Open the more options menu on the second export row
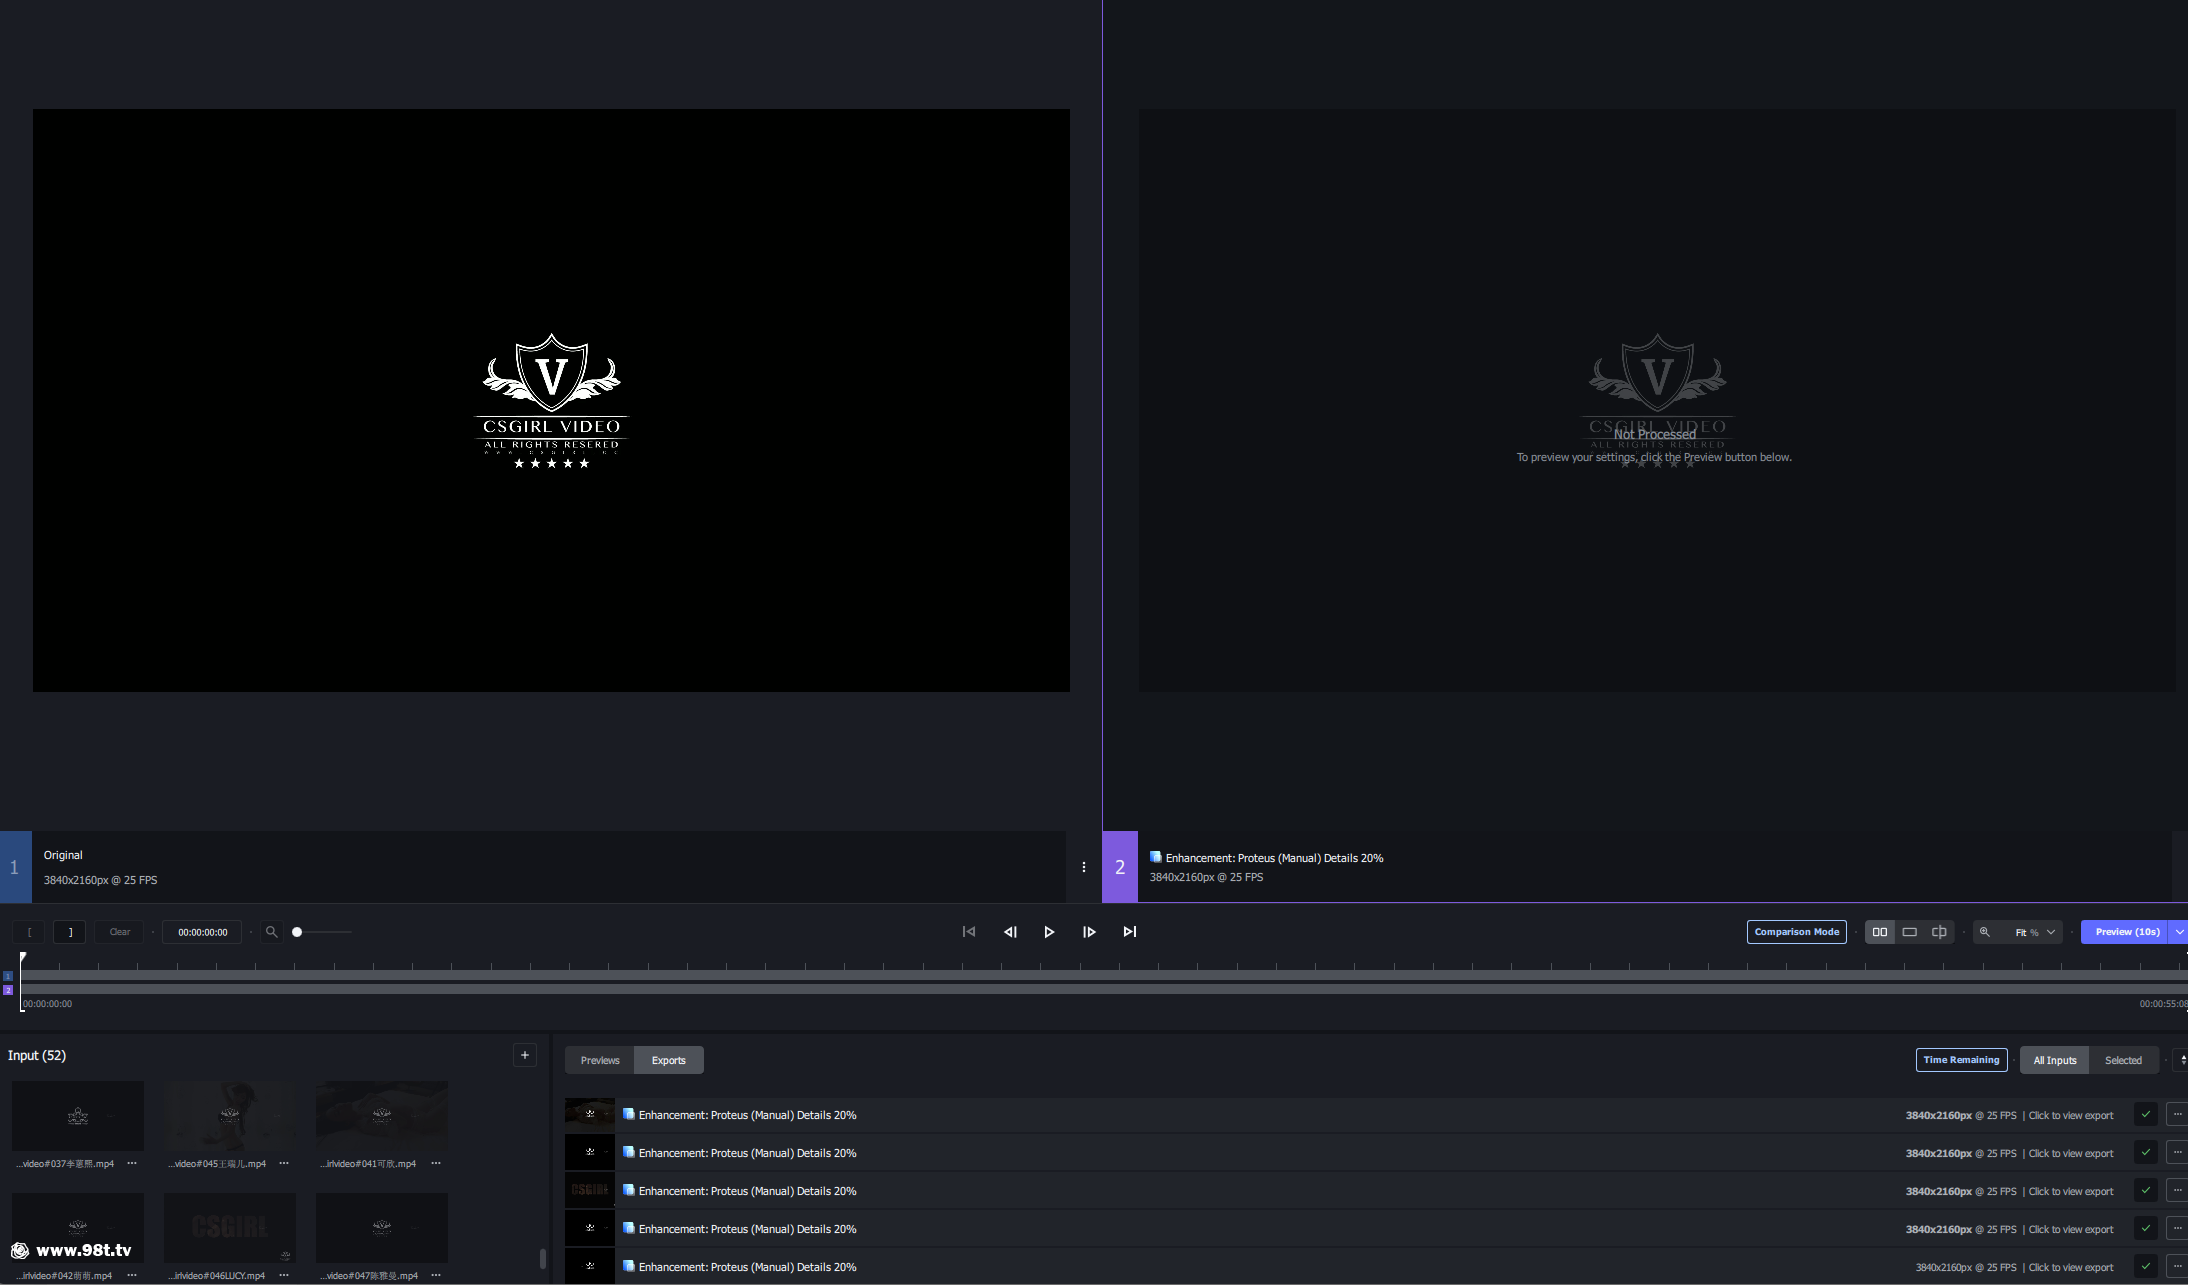 click(2177, 1152)
